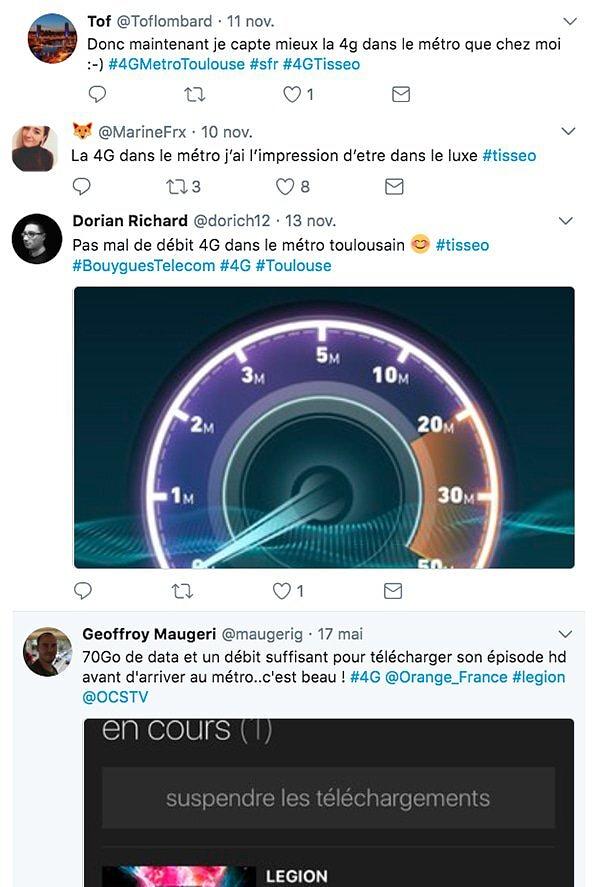
Task: Reply to Tof's 4G metro tweet
Action: [97, 94]
